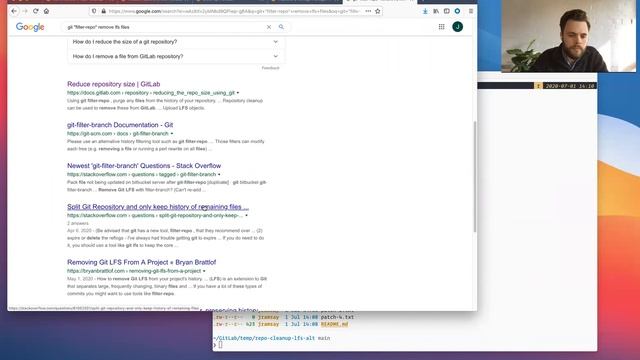Expand 'How do I remove a file from GitLab repository?'
640x360 pixels.
[176, 56]
